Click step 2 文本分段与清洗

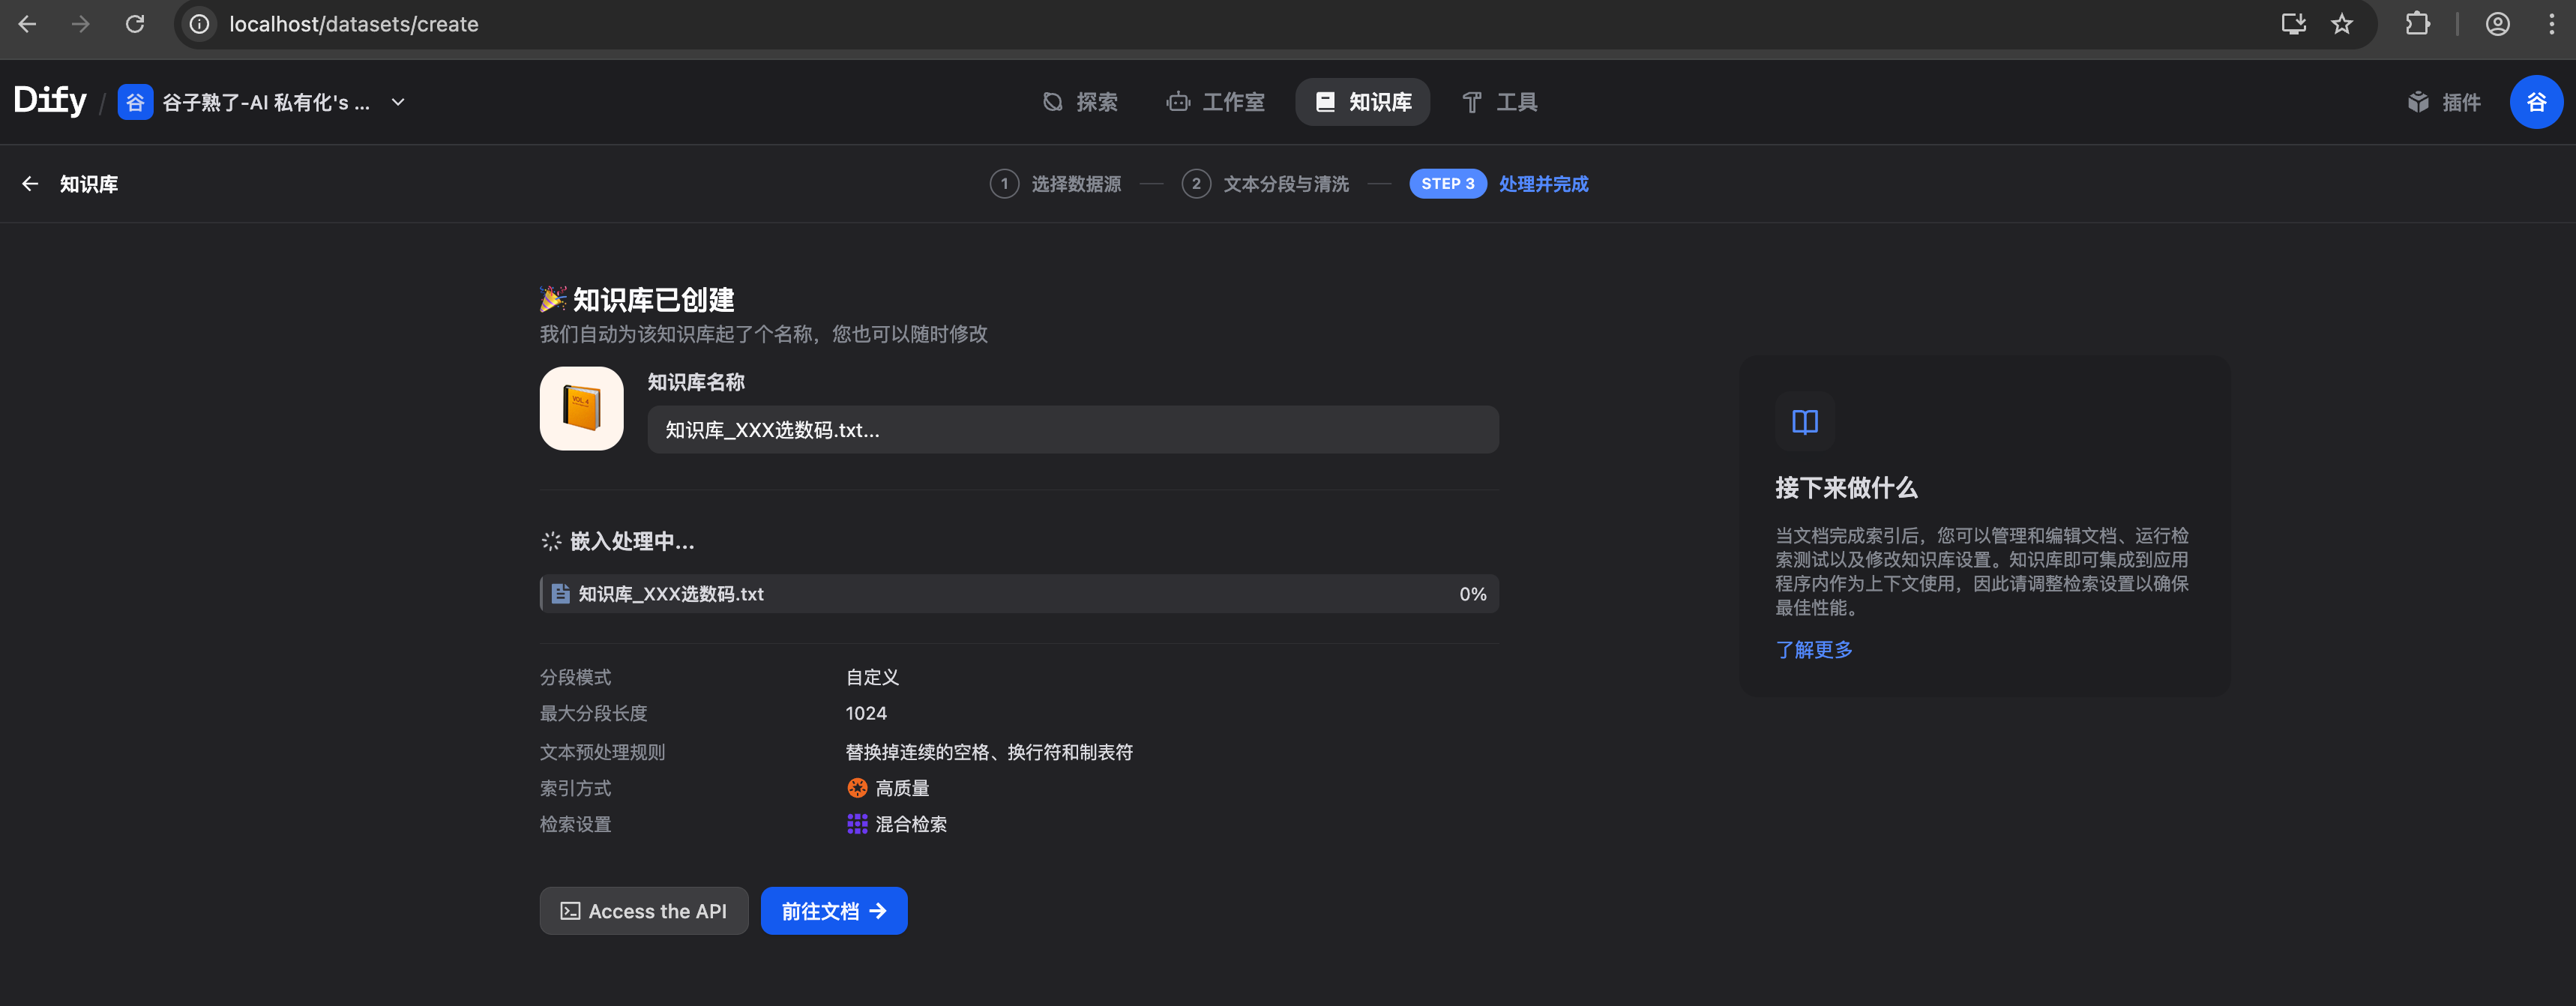(x=1265, y=184)
